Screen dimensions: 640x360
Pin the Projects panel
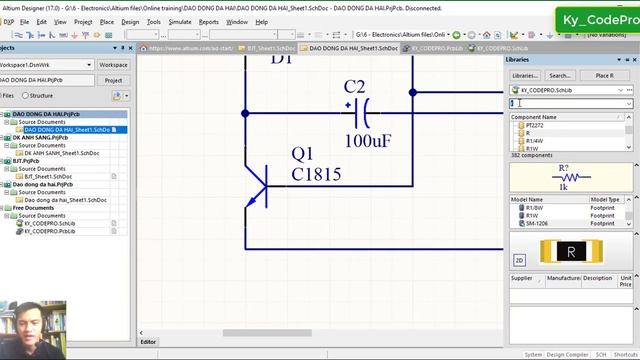122,48
